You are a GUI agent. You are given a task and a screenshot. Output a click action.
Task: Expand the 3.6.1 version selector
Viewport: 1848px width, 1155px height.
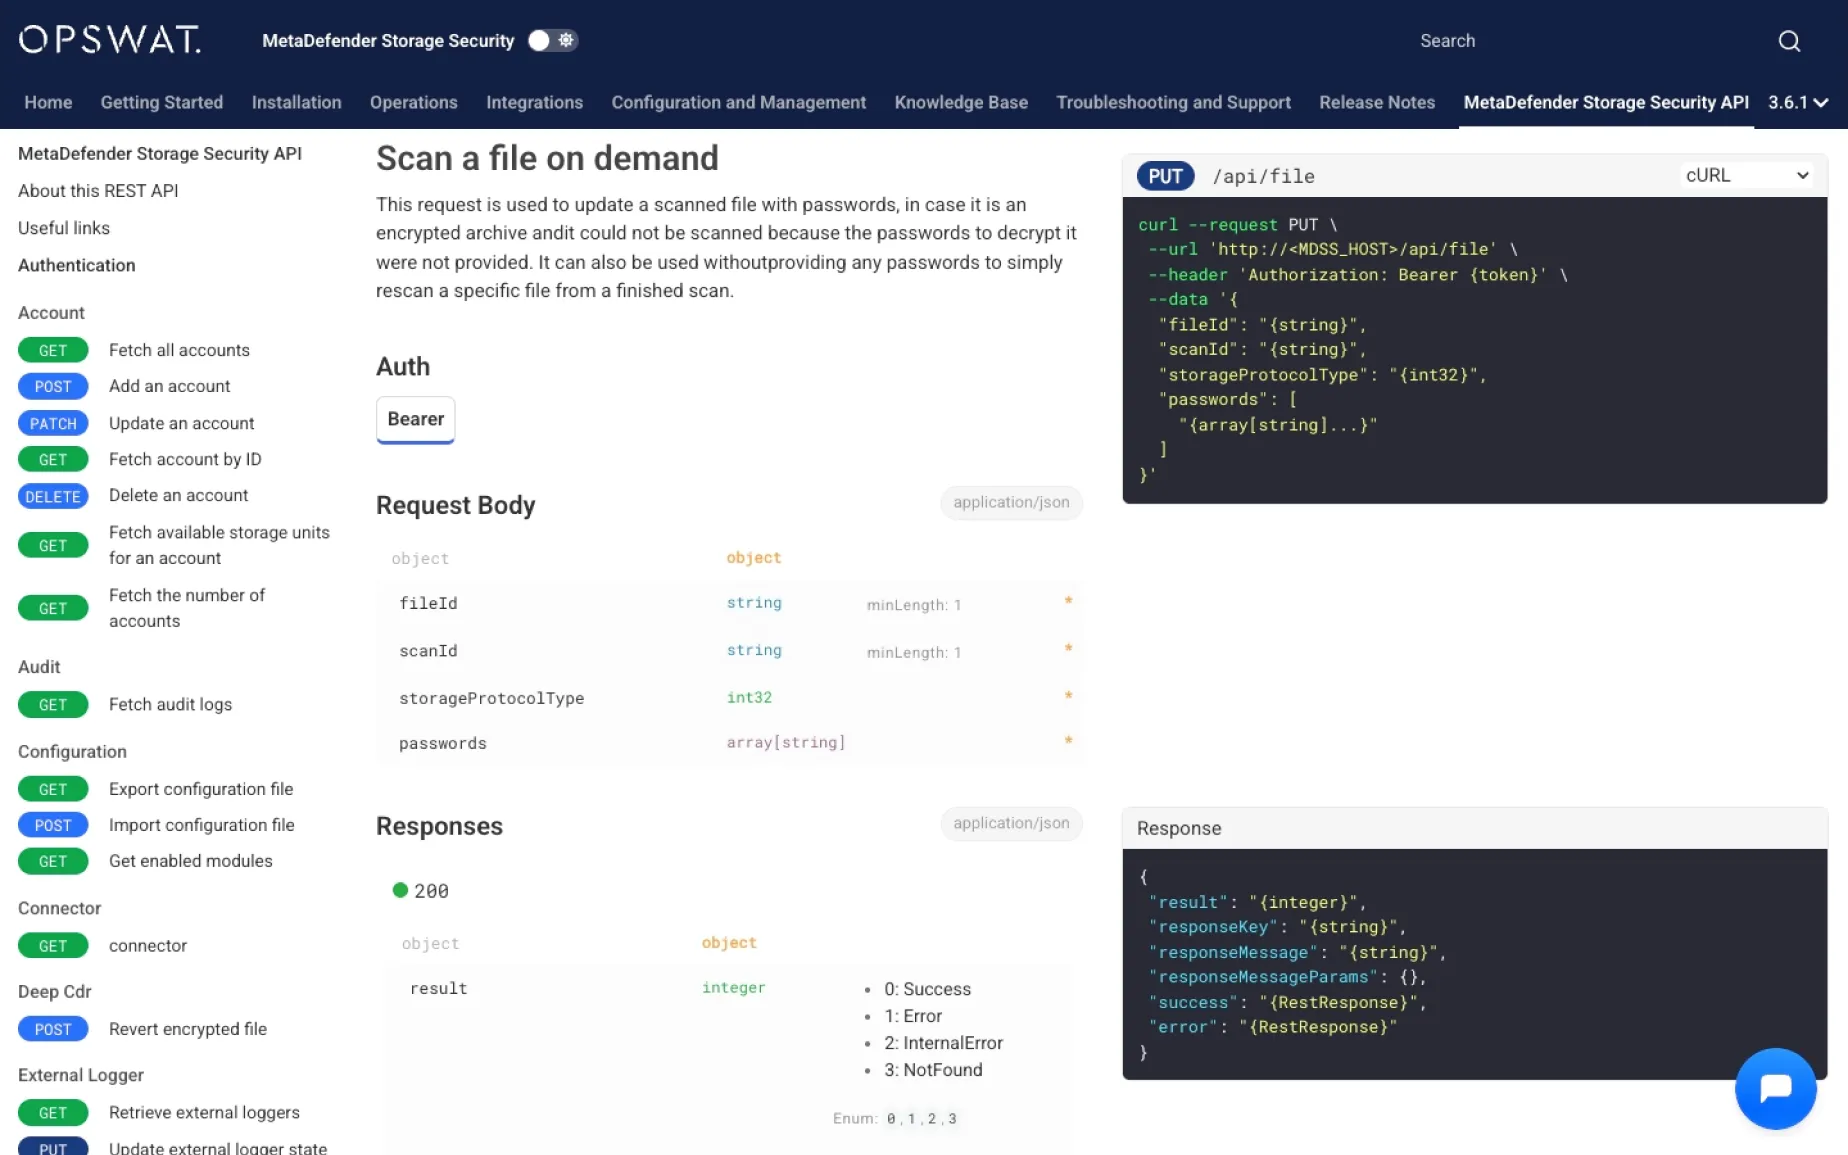(1797, 102)
